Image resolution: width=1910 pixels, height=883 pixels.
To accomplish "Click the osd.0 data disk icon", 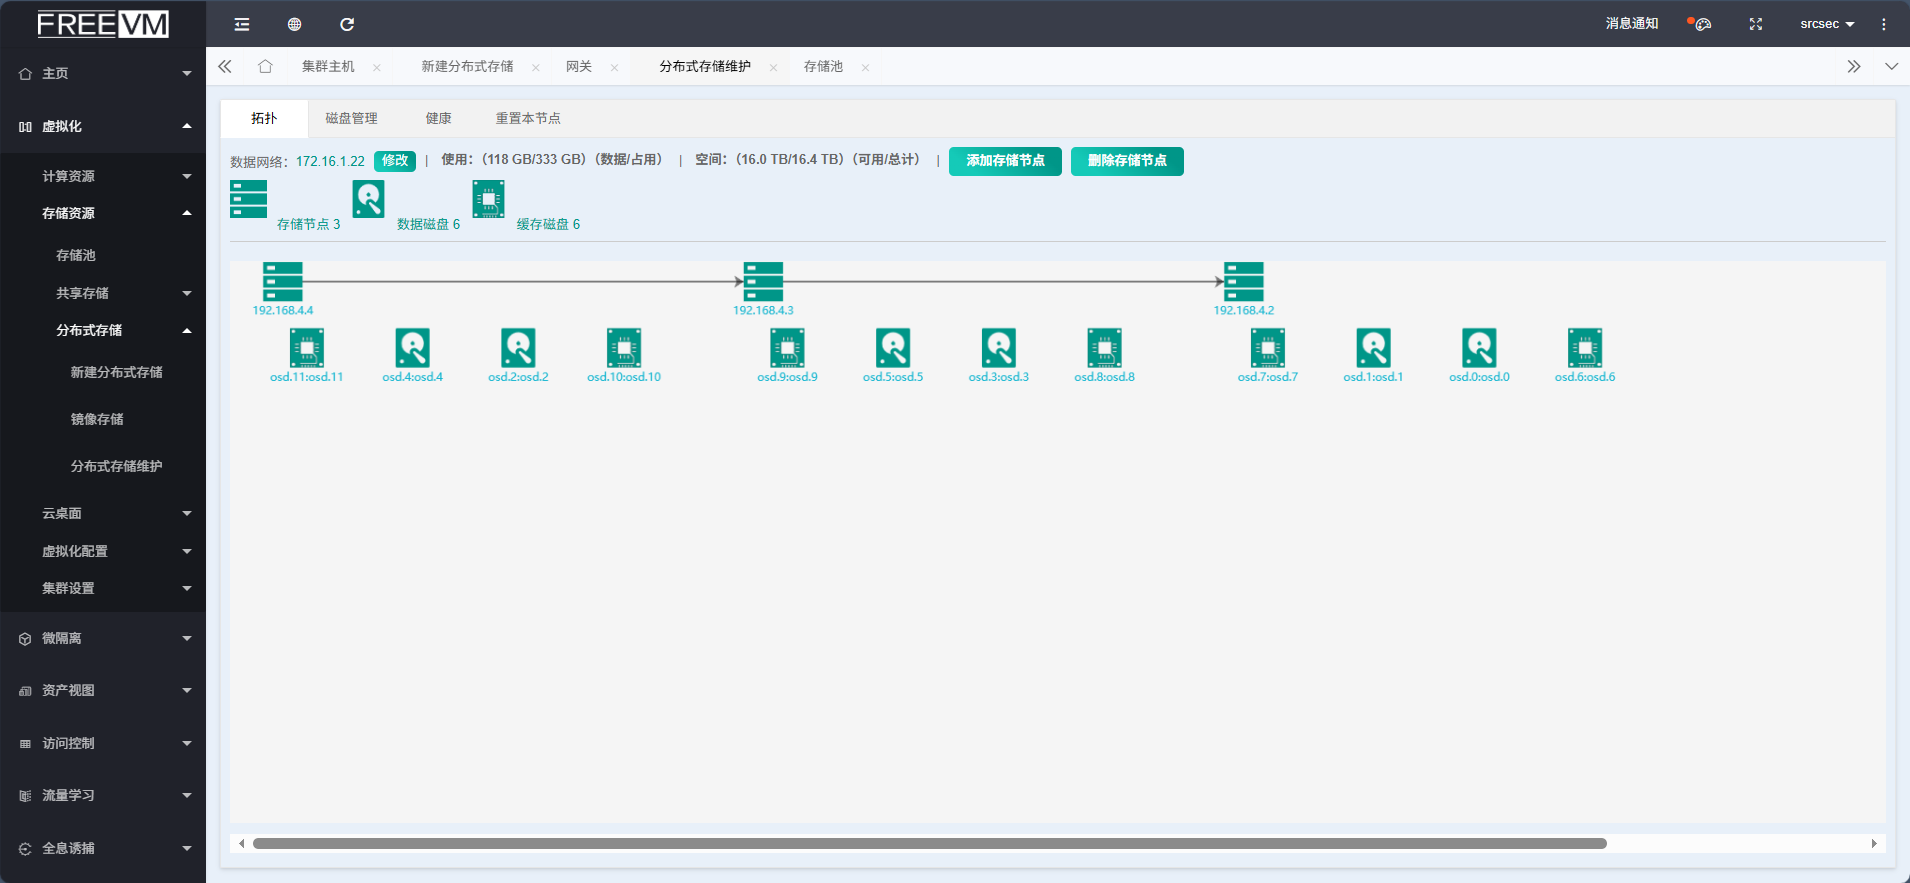I will pos(1479,348).
